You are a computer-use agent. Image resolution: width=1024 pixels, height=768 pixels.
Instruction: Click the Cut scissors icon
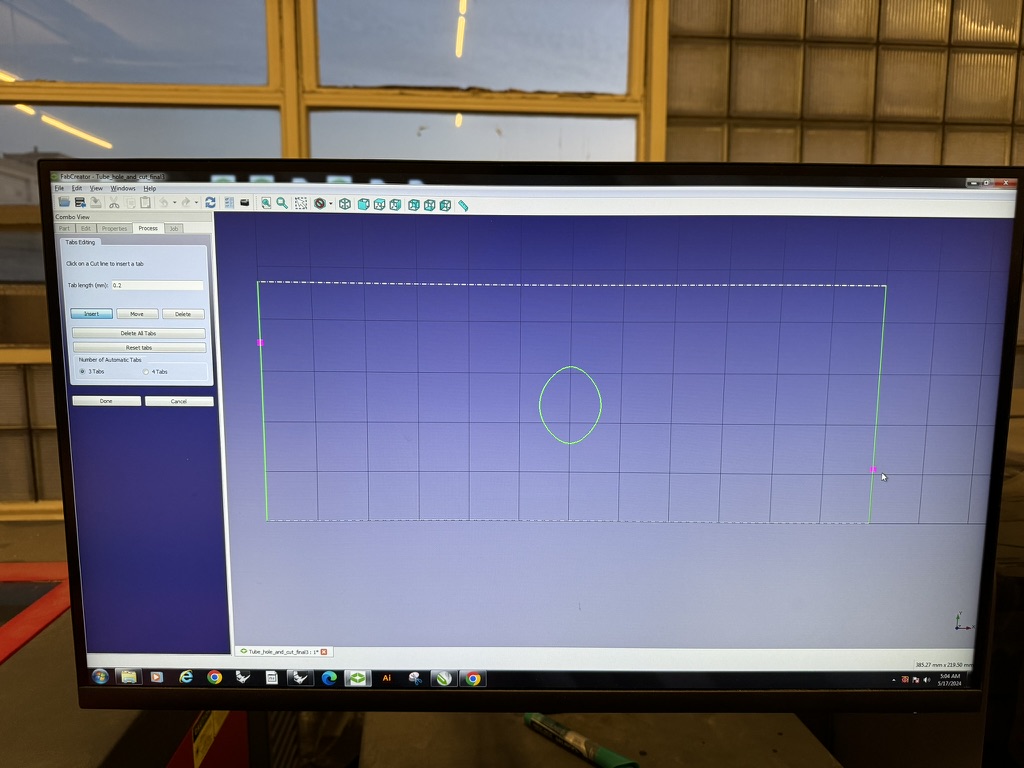(x=114, y=202)
